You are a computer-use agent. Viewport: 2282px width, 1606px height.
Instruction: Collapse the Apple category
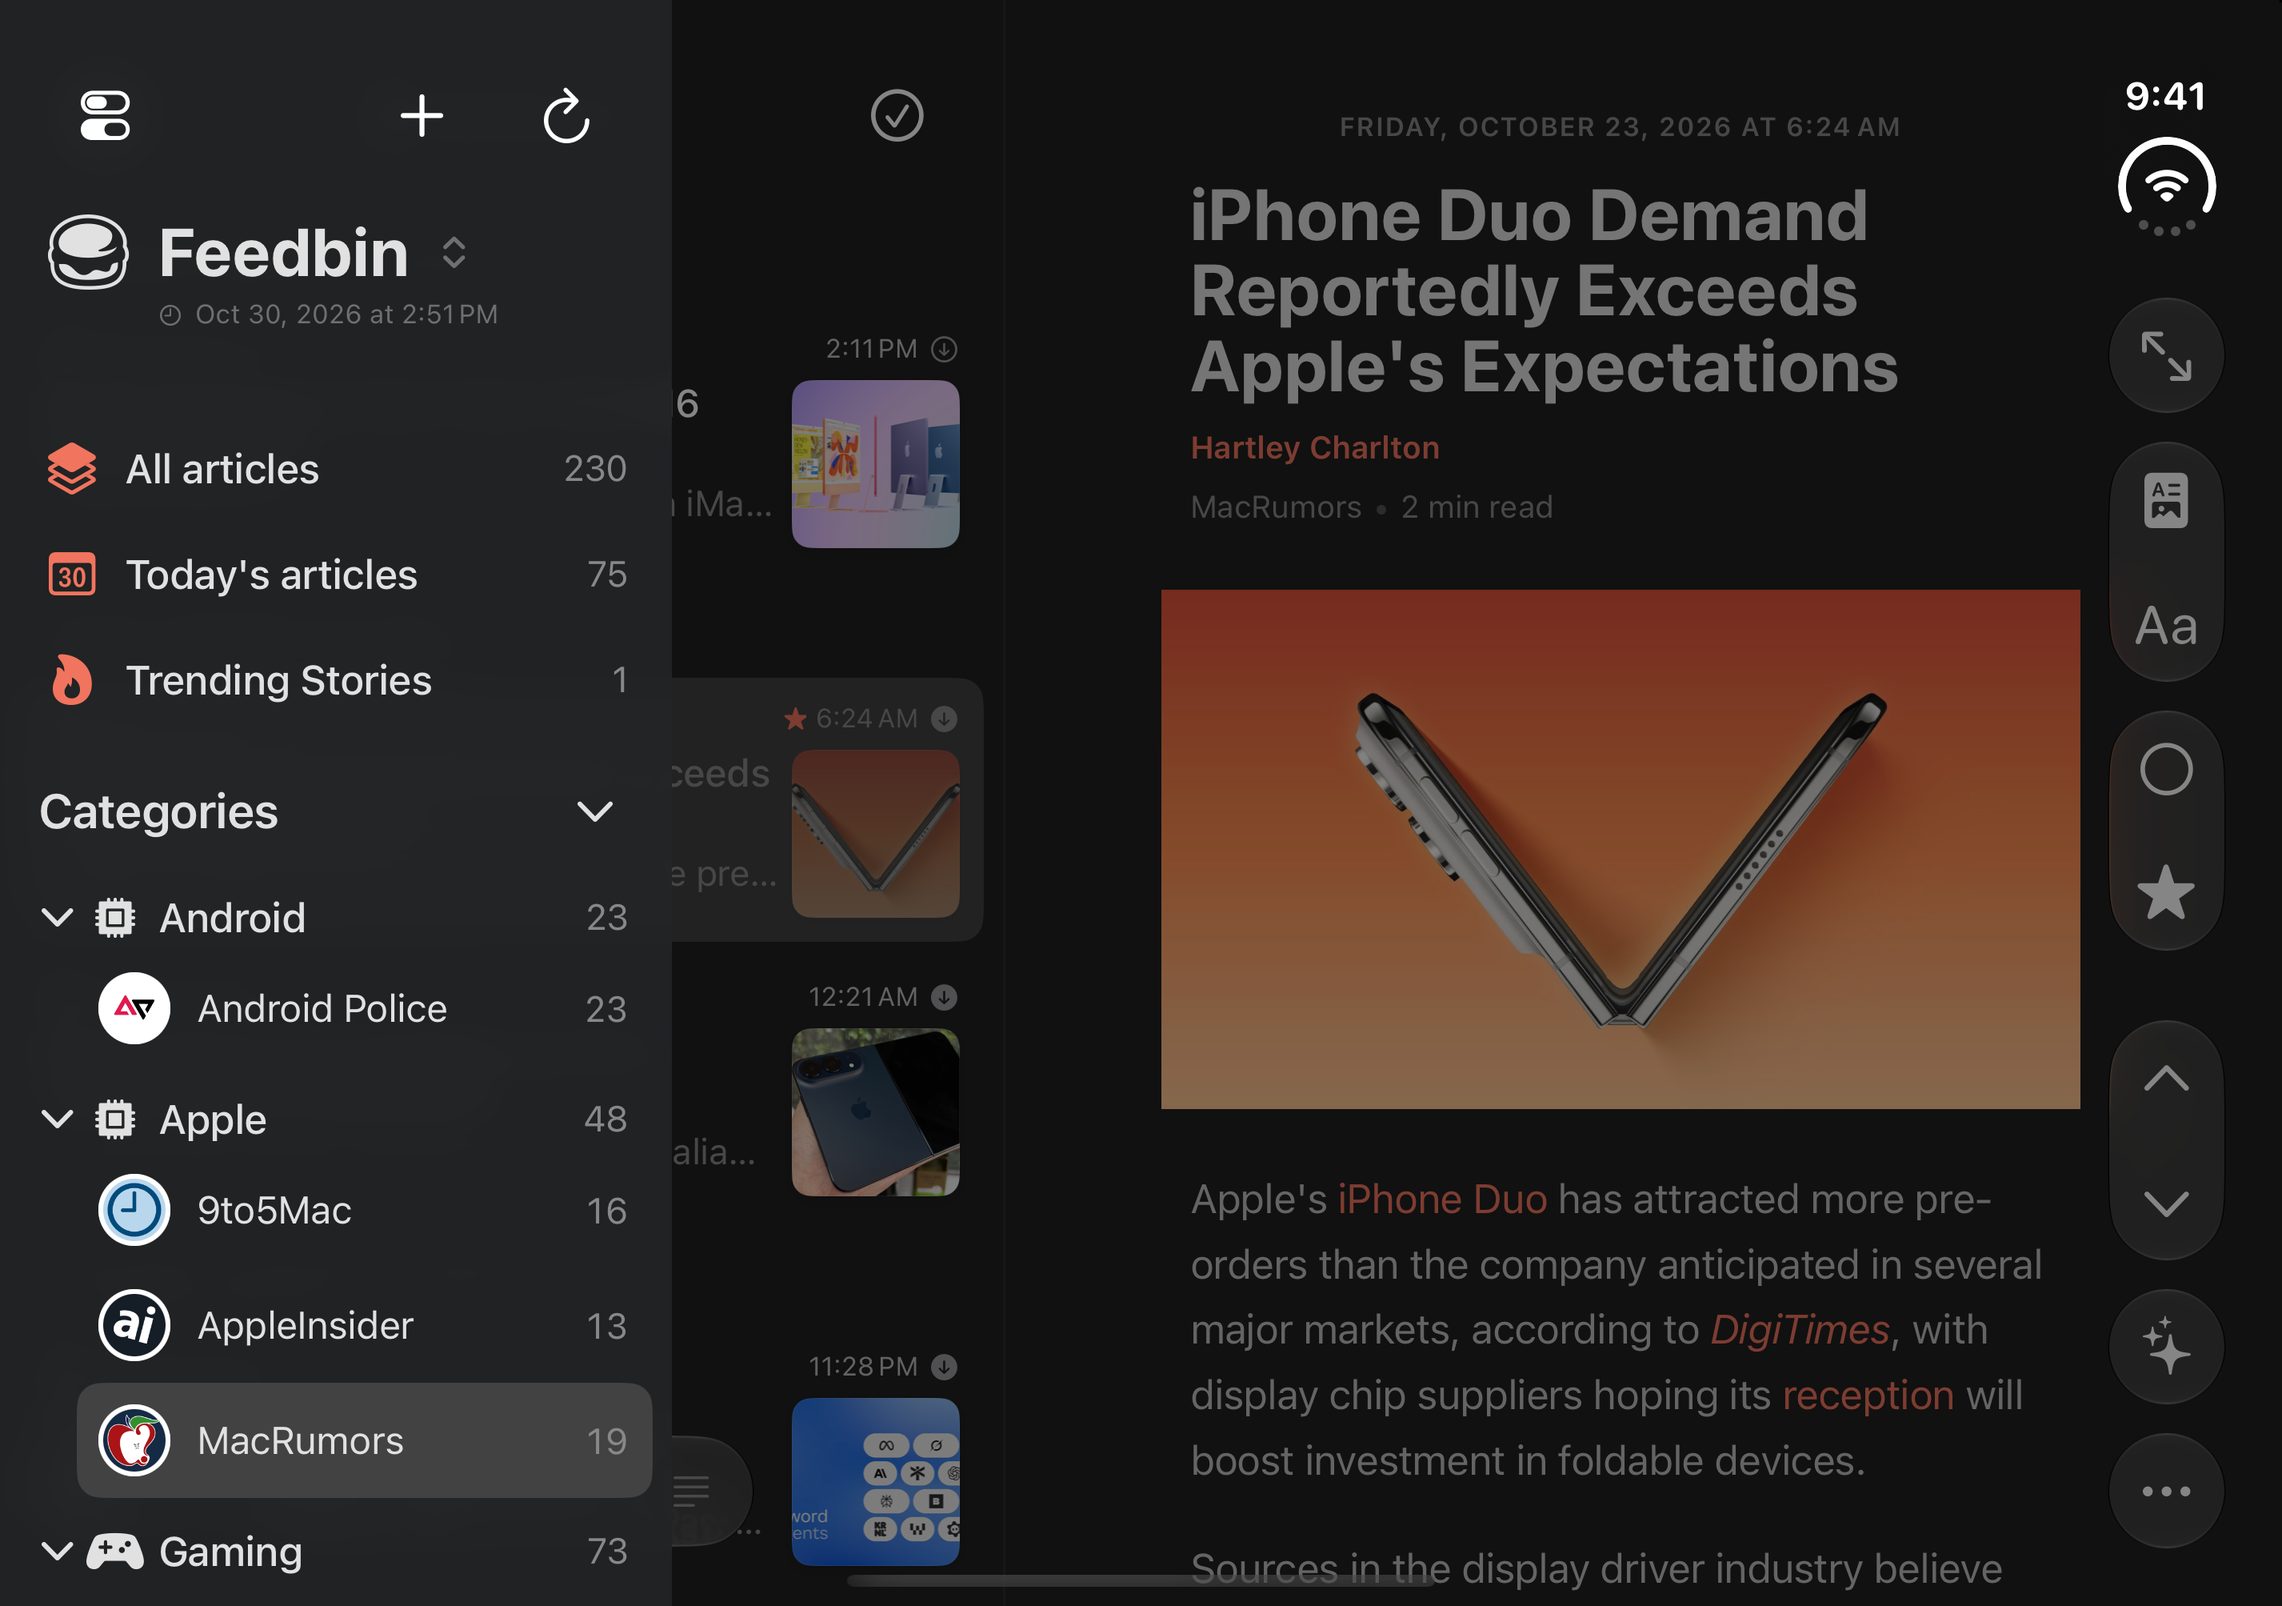point(58,1119)
